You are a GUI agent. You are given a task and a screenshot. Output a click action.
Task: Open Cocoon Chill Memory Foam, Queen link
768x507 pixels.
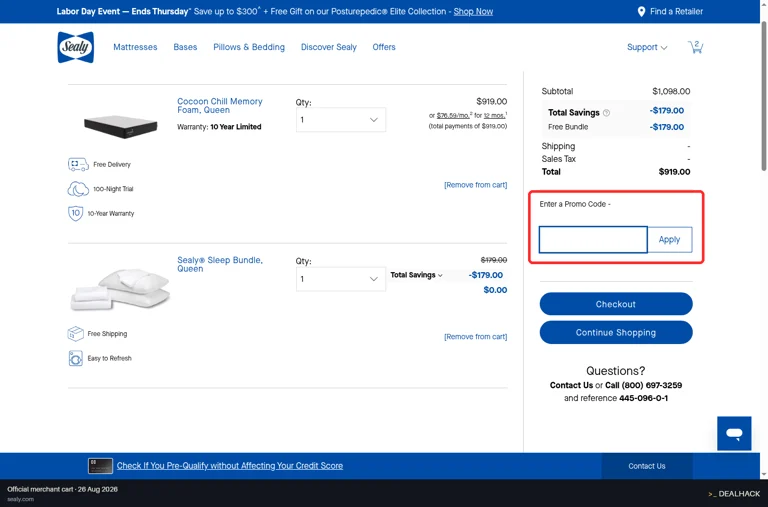click(x=220, y=105)
